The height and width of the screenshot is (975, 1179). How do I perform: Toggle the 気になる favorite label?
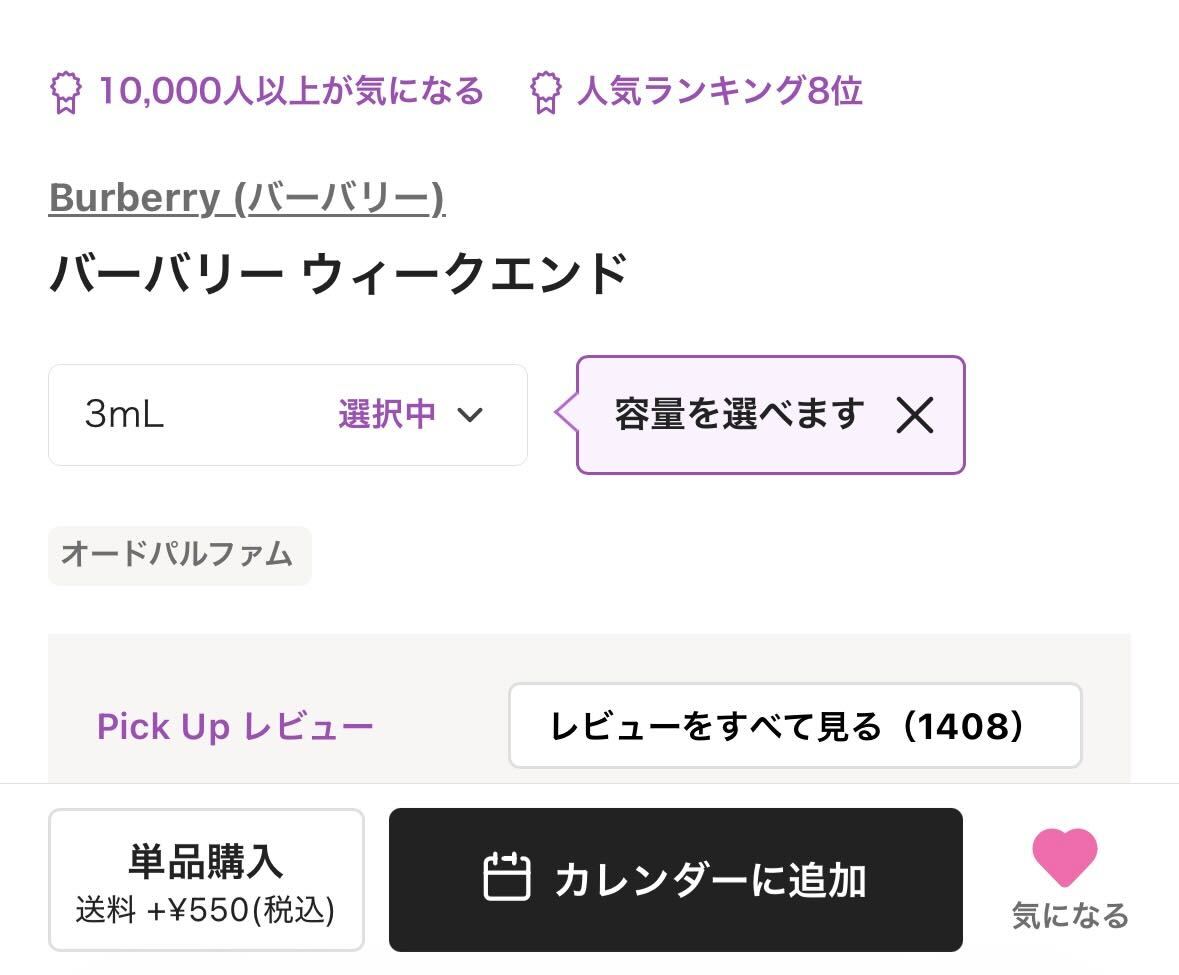[1069, 915]
